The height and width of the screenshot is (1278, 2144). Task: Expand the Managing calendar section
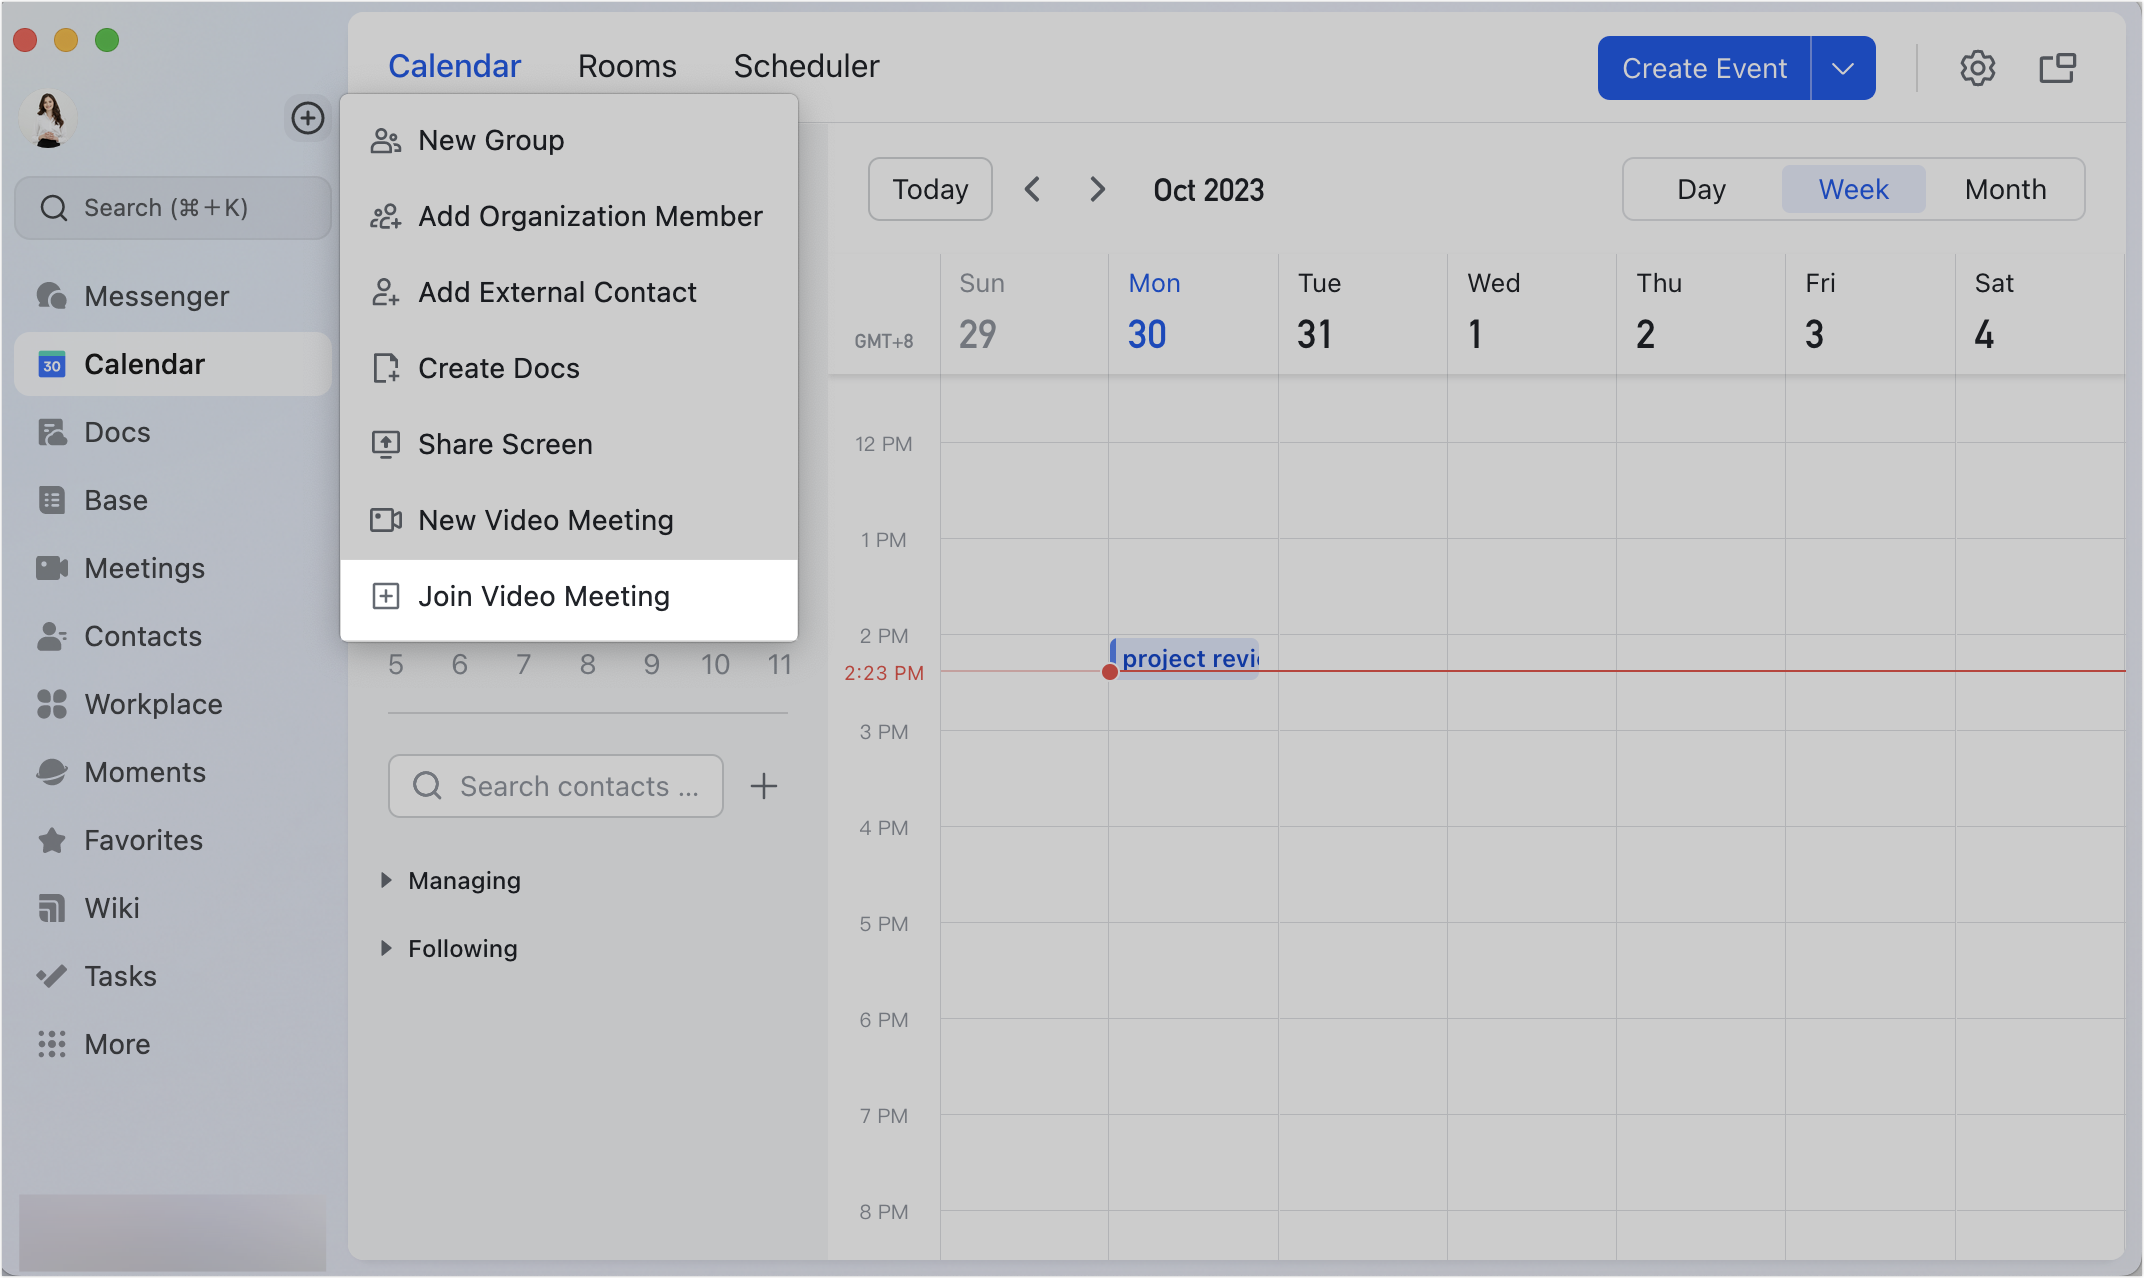463,880
